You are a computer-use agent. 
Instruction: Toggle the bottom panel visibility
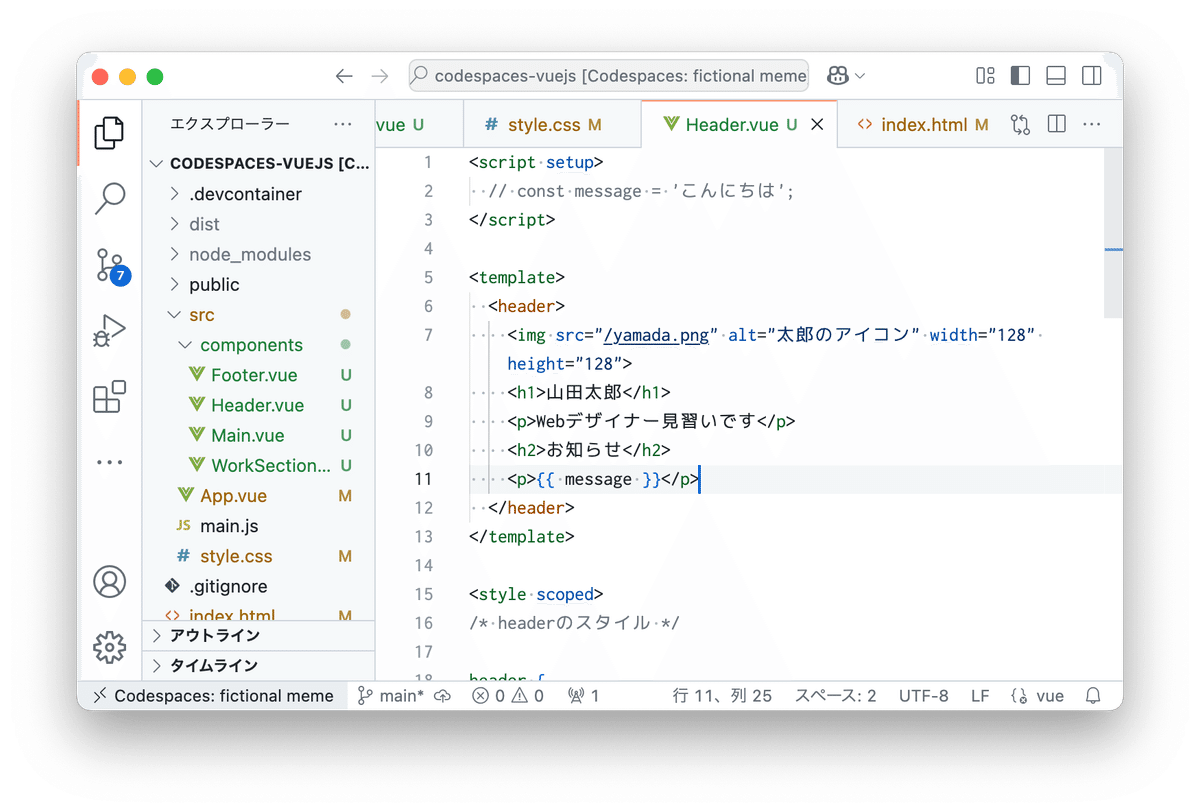(1056, 76)
